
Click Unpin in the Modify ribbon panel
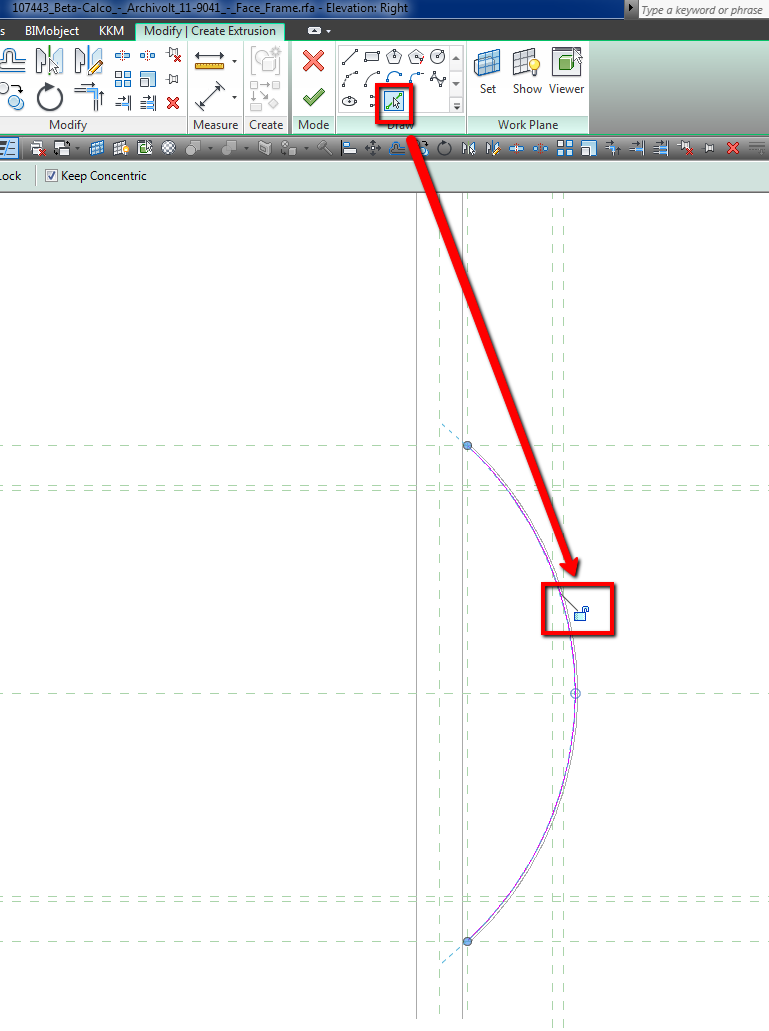tap(174, 56)
